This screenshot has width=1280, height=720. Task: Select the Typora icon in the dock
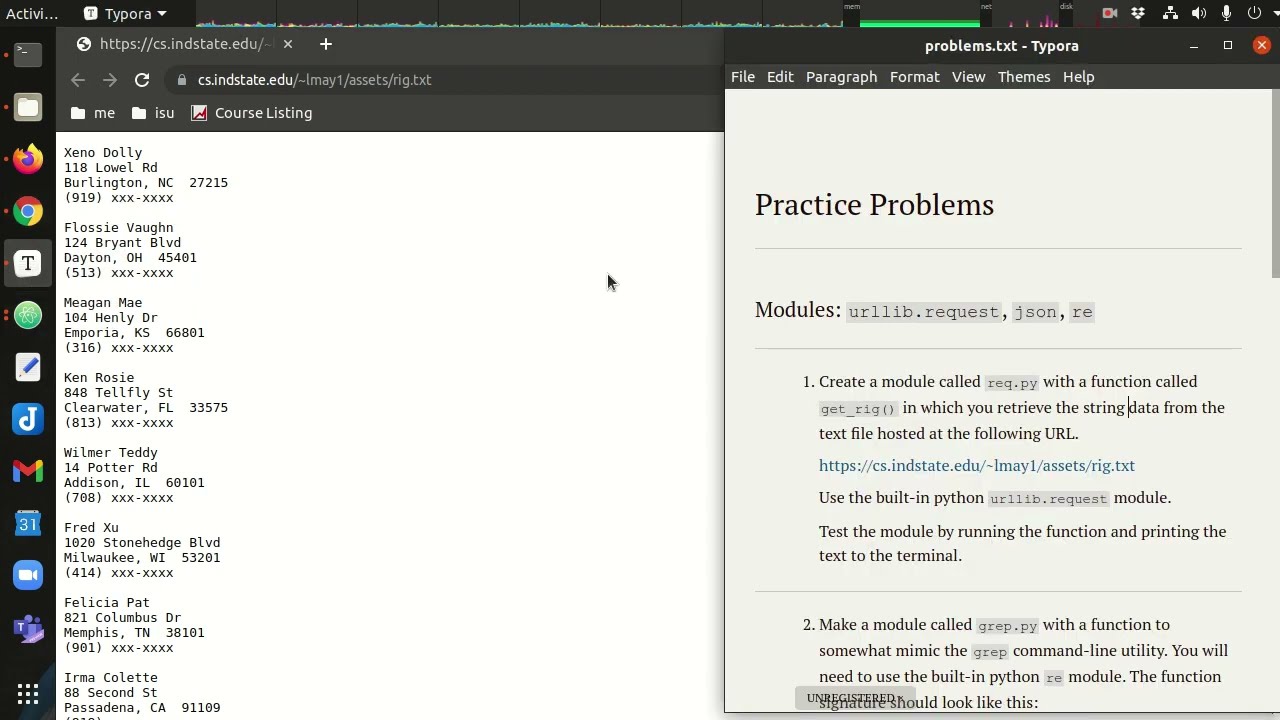pyautogui.click(x=28, y=263)
